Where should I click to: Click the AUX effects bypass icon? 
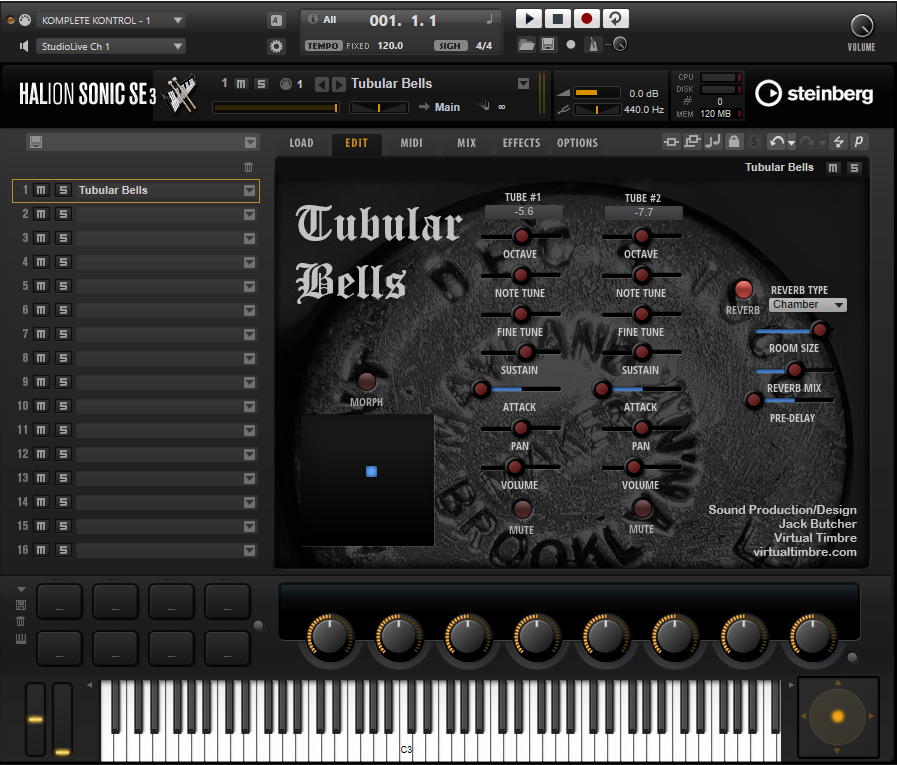click(x=692, y=141)
